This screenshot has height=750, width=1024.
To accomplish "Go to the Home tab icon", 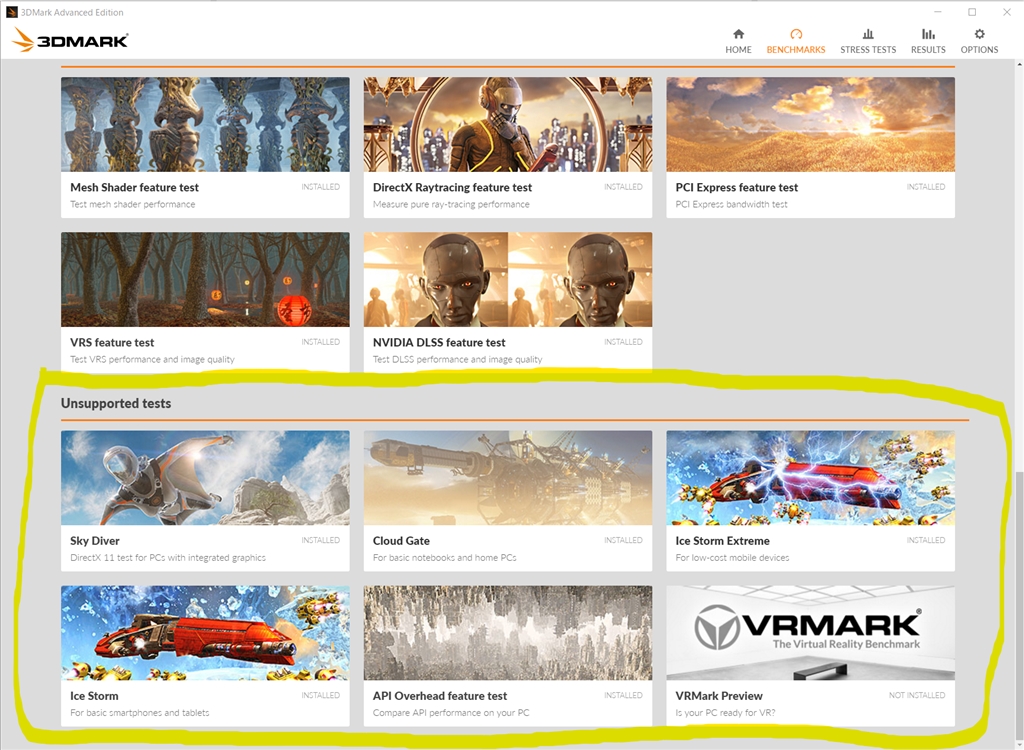I will (738, 34).
